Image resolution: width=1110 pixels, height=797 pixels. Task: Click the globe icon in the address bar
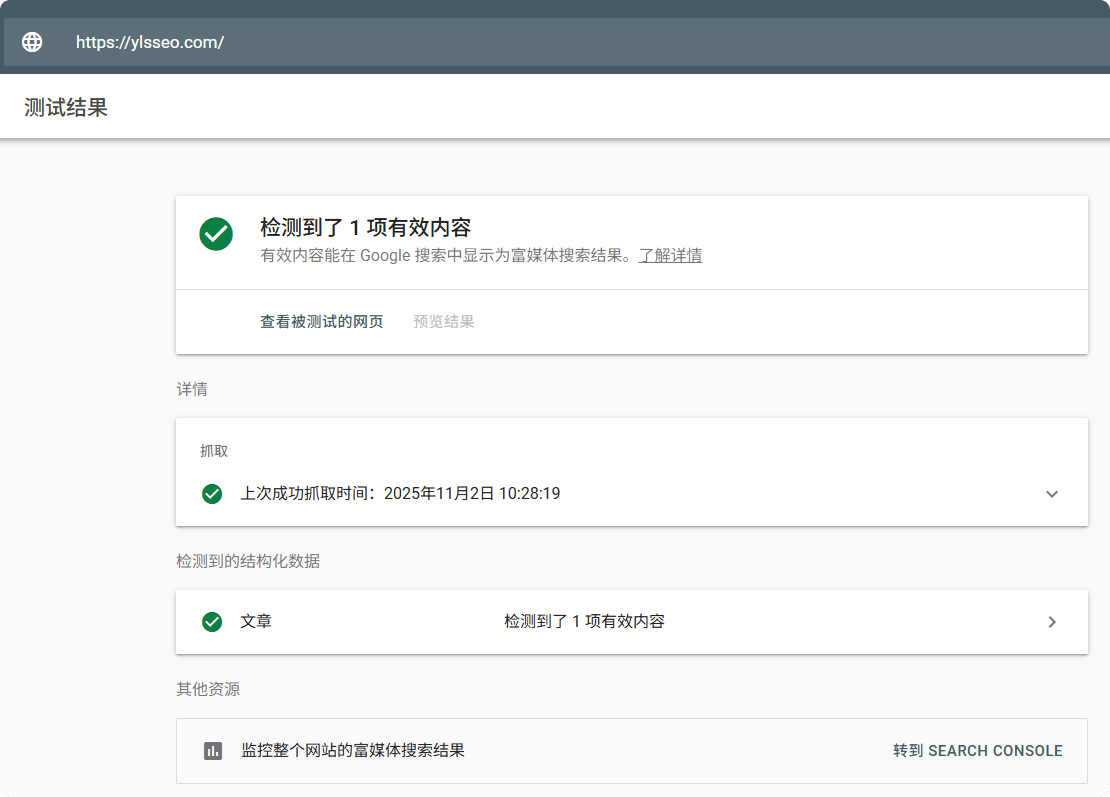[31, 41]
